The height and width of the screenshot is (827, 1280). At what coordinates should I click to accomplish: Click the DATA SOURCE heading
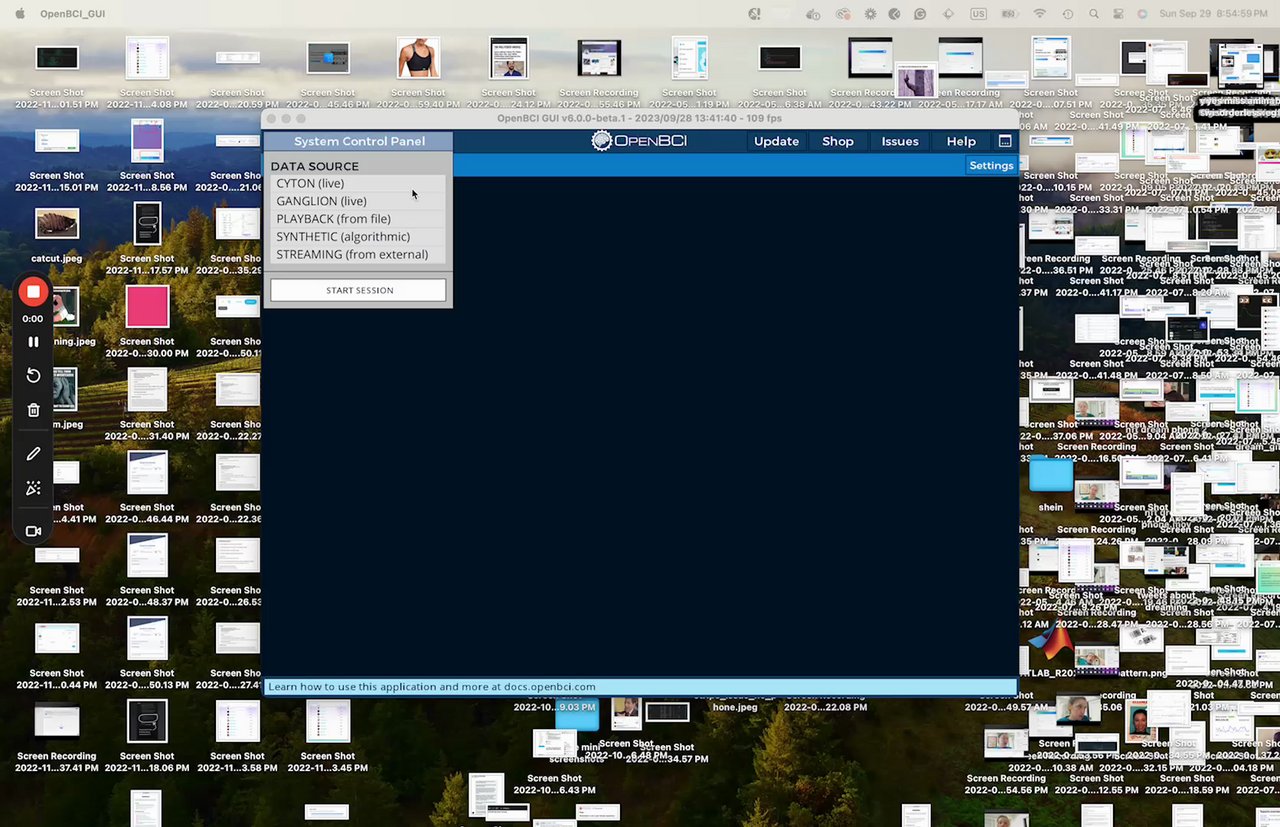(x=314, y=166)
